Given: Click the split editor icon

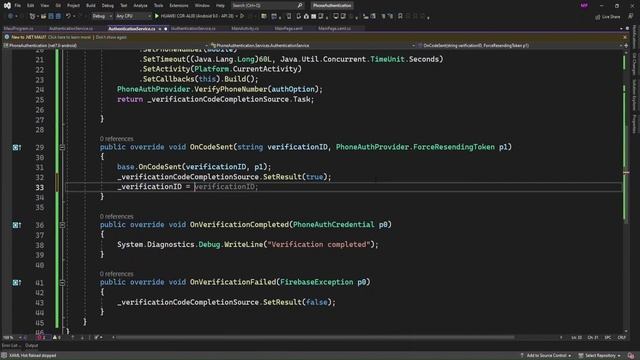Looking at the screenshot, I should pos(626,45).
